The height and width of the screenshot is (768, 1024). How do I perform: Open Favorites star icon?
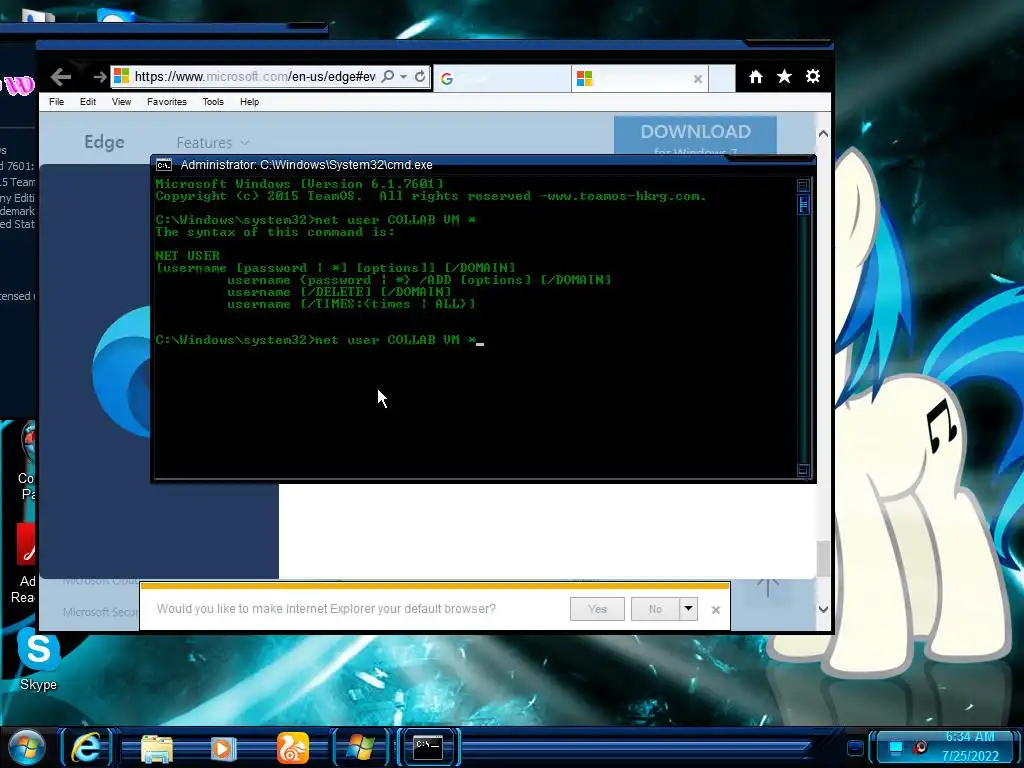(x=784, y=76)
